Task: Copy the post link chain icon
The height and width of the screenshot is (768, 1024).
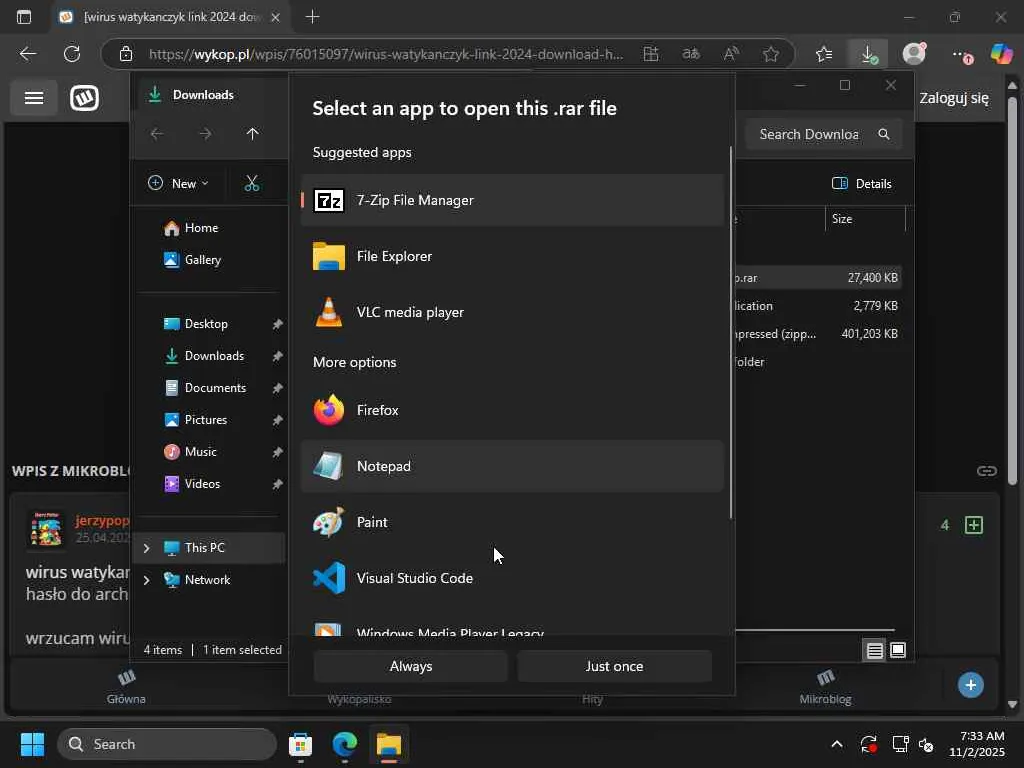Action: click(987, 471)
